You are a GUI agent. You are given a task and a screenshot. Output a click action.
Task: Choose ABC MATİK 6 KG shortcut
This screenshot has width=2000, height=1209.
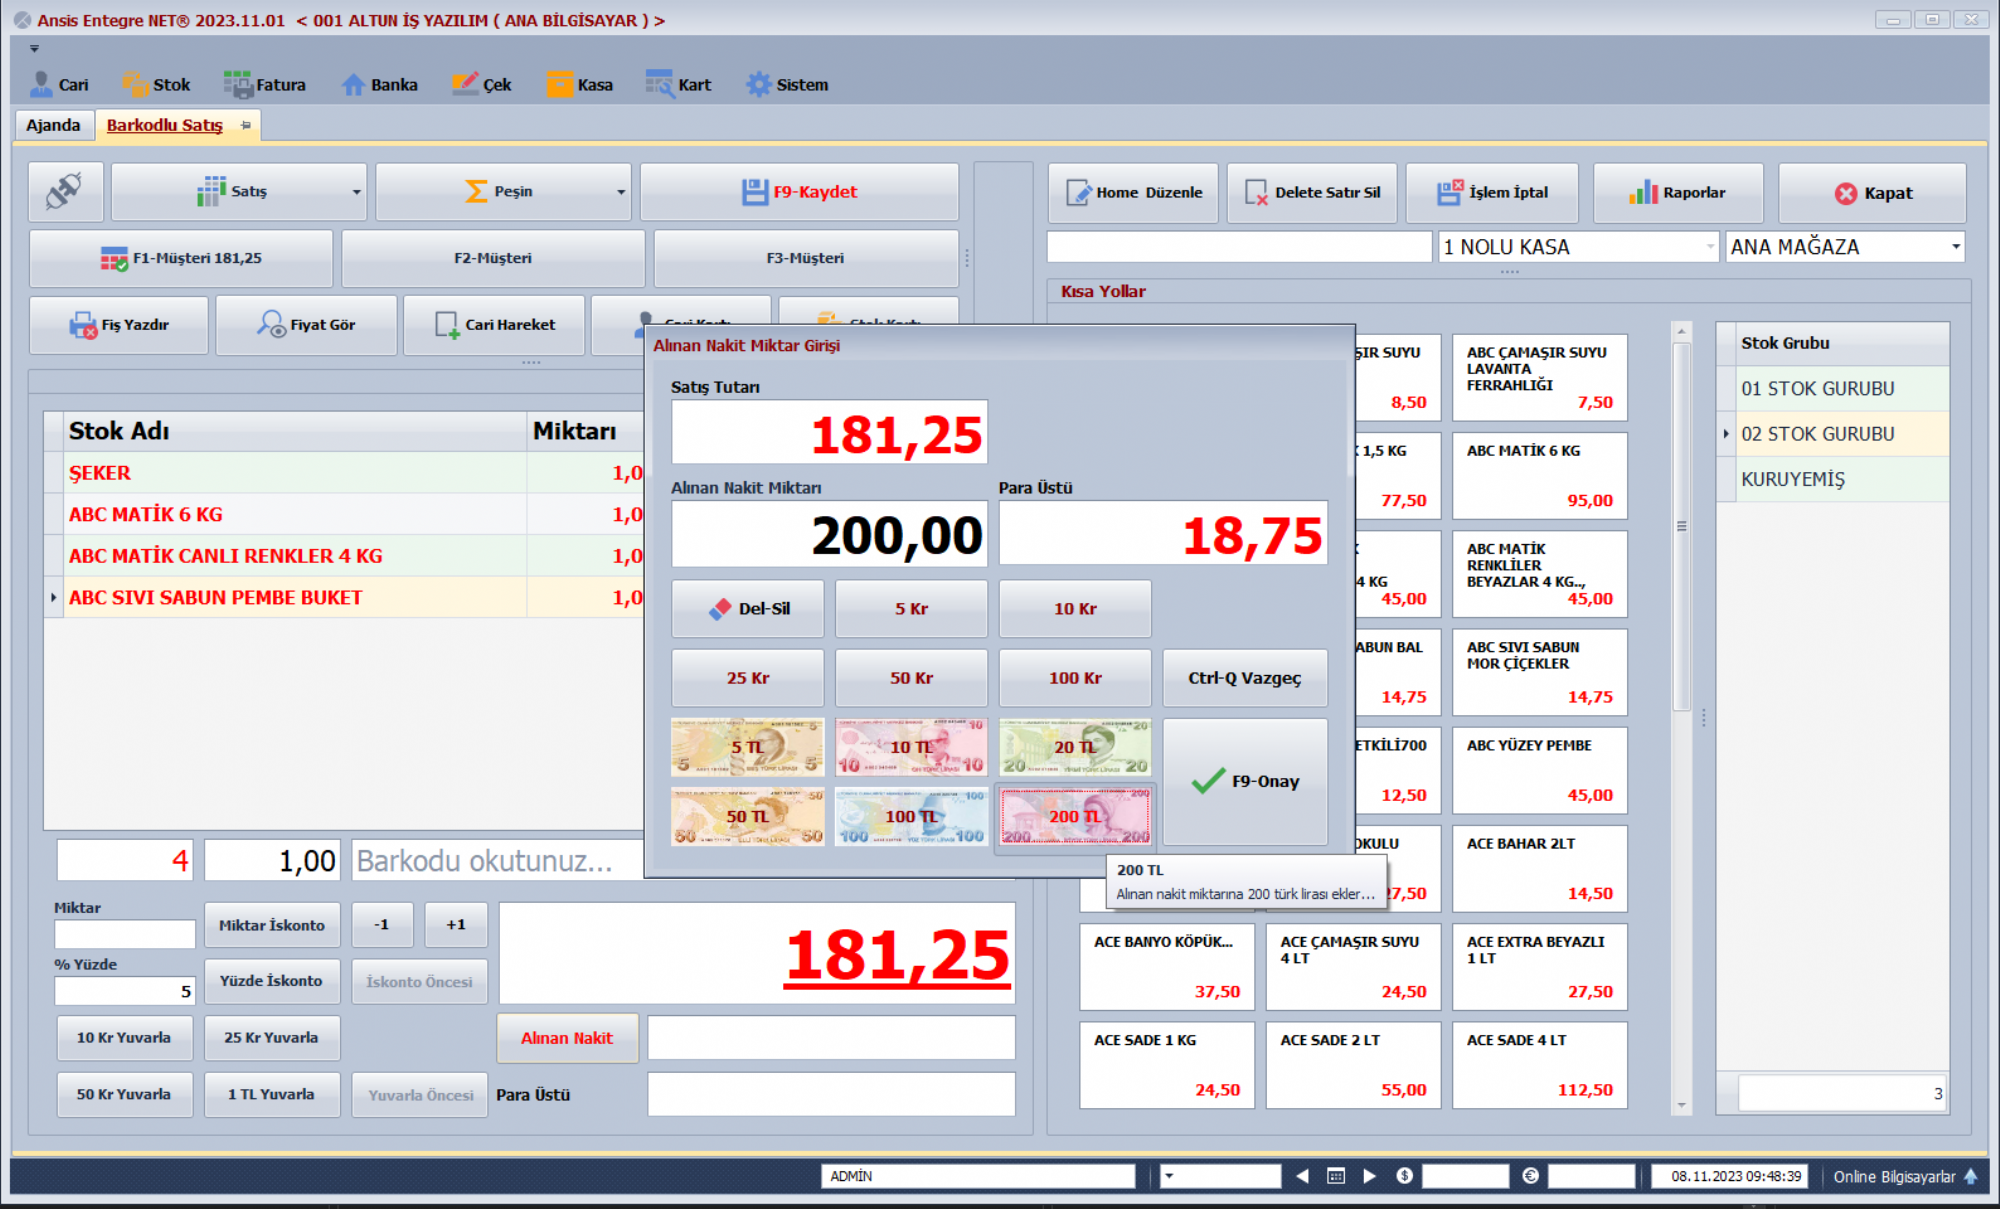tap(1539, 475)
